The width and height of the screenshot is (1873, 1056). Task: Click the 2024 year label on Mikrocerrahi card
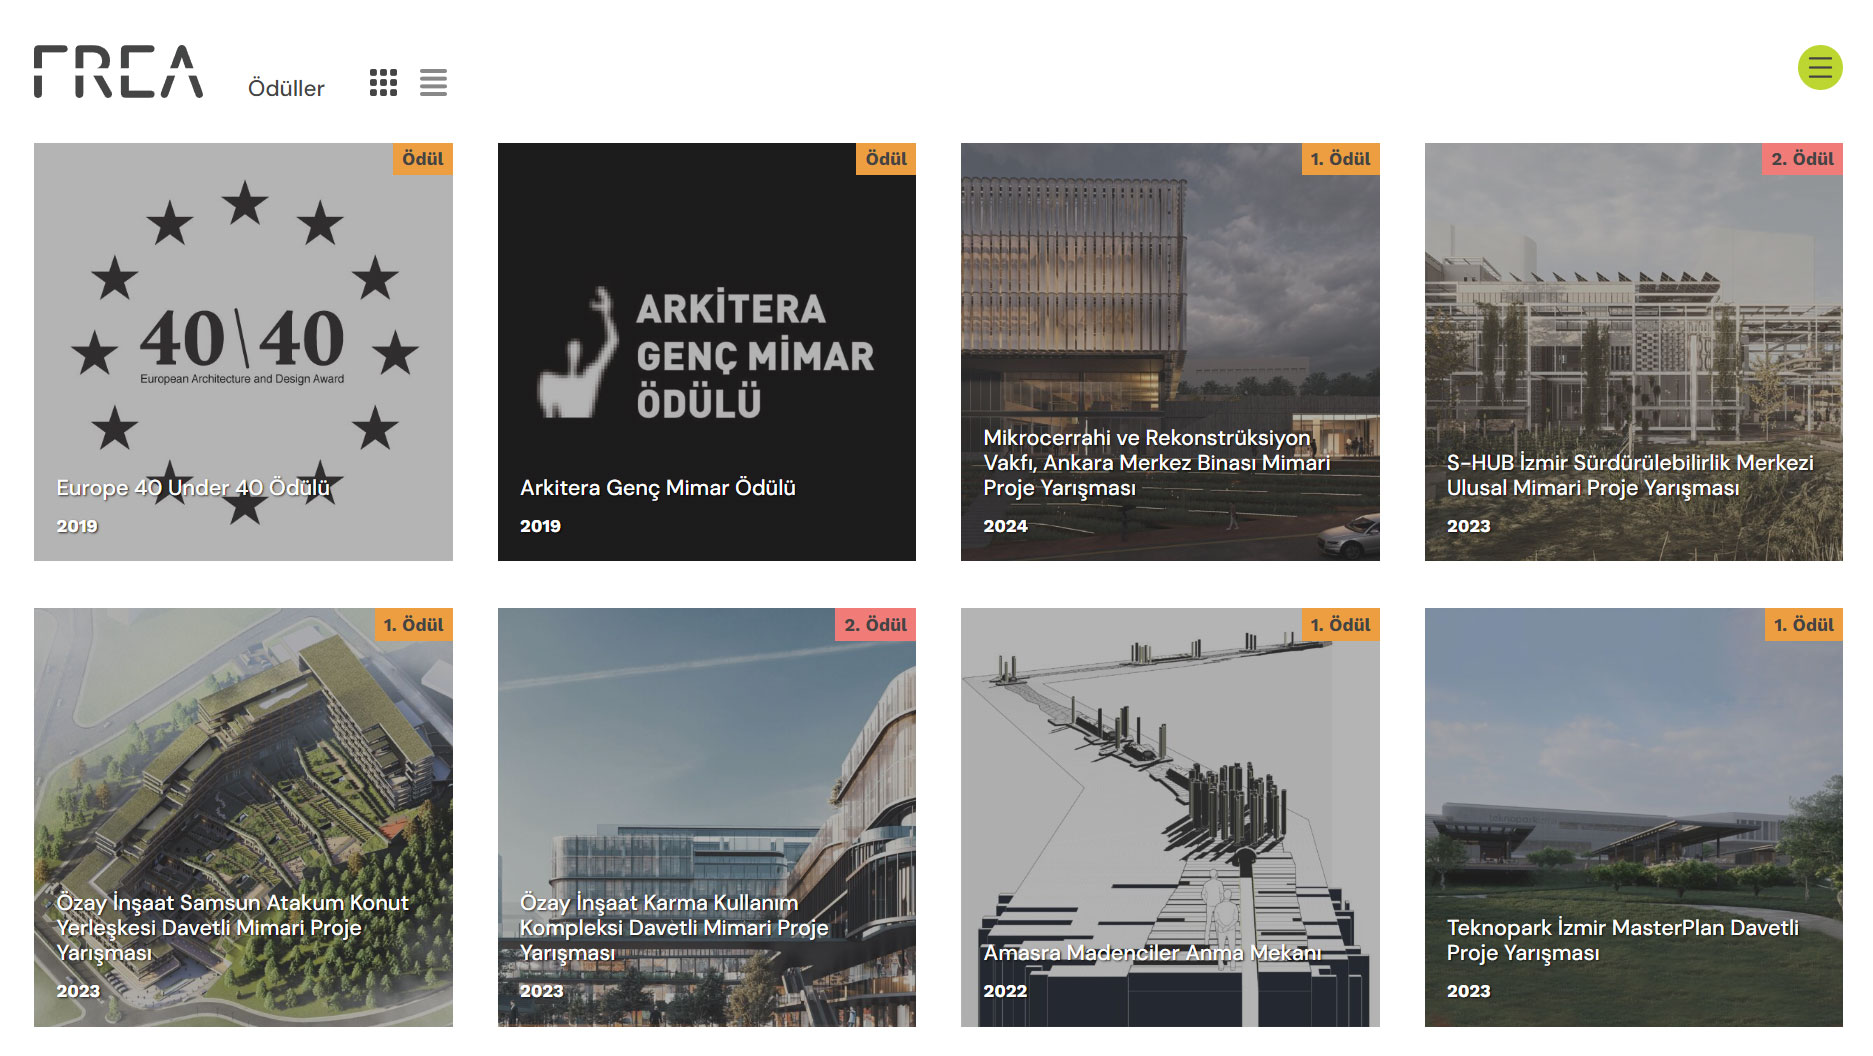click(x=1005, y=525)
